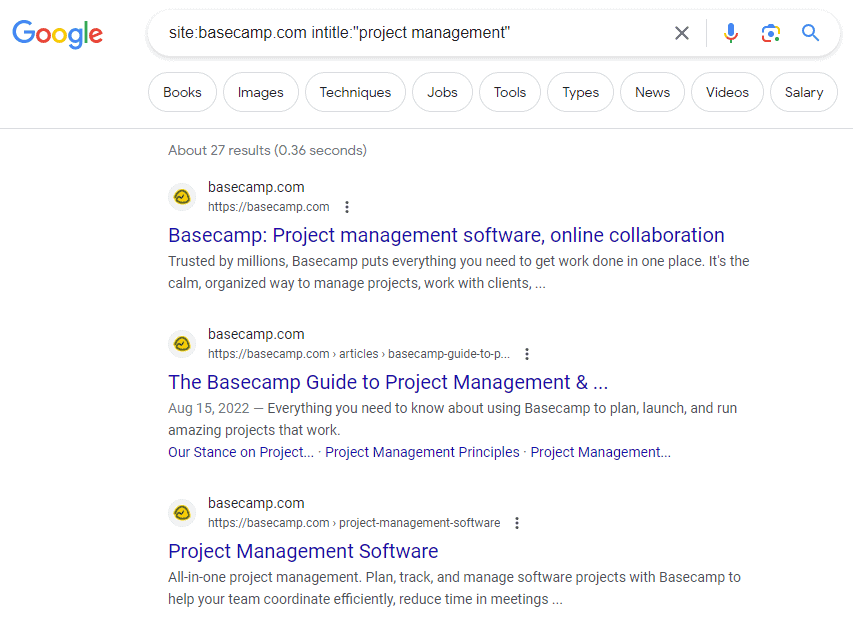Click the 'Project Management Principles' sitelink
The width and height of the screenshot is (853, 617).
(422, 451)
